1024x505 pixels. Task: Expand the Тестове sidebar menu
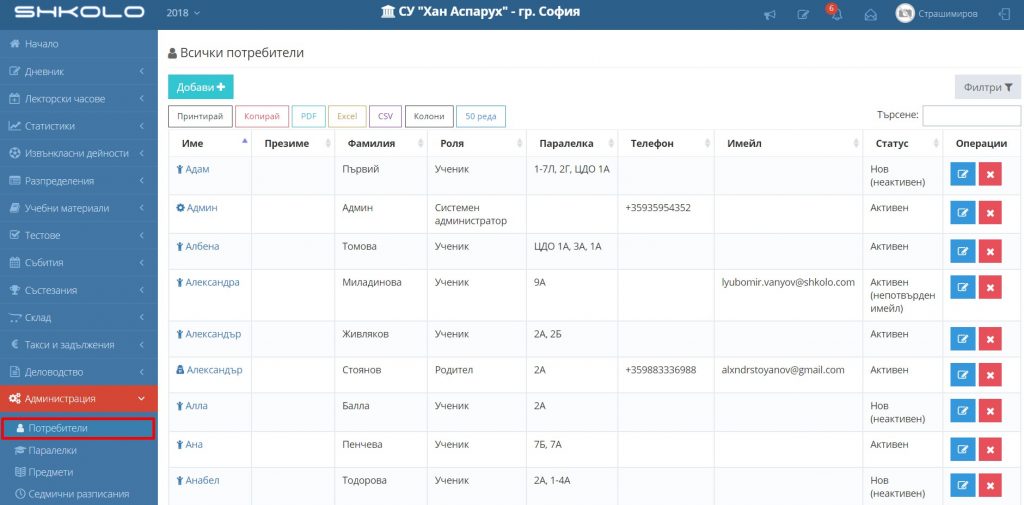point(78,235)
